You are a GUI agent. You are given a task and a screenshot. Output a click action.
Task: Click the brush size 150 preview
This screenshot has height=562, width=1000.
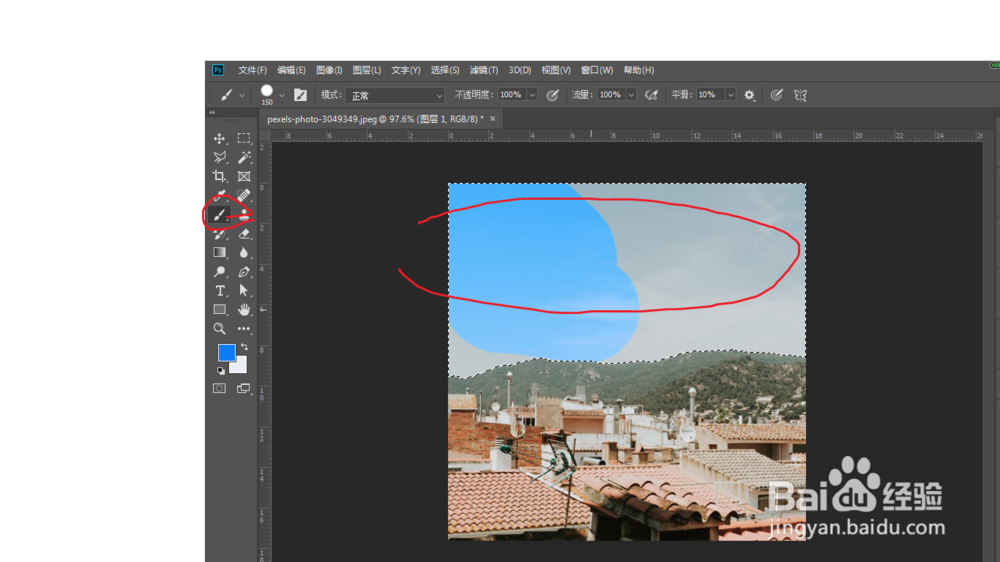267,94
